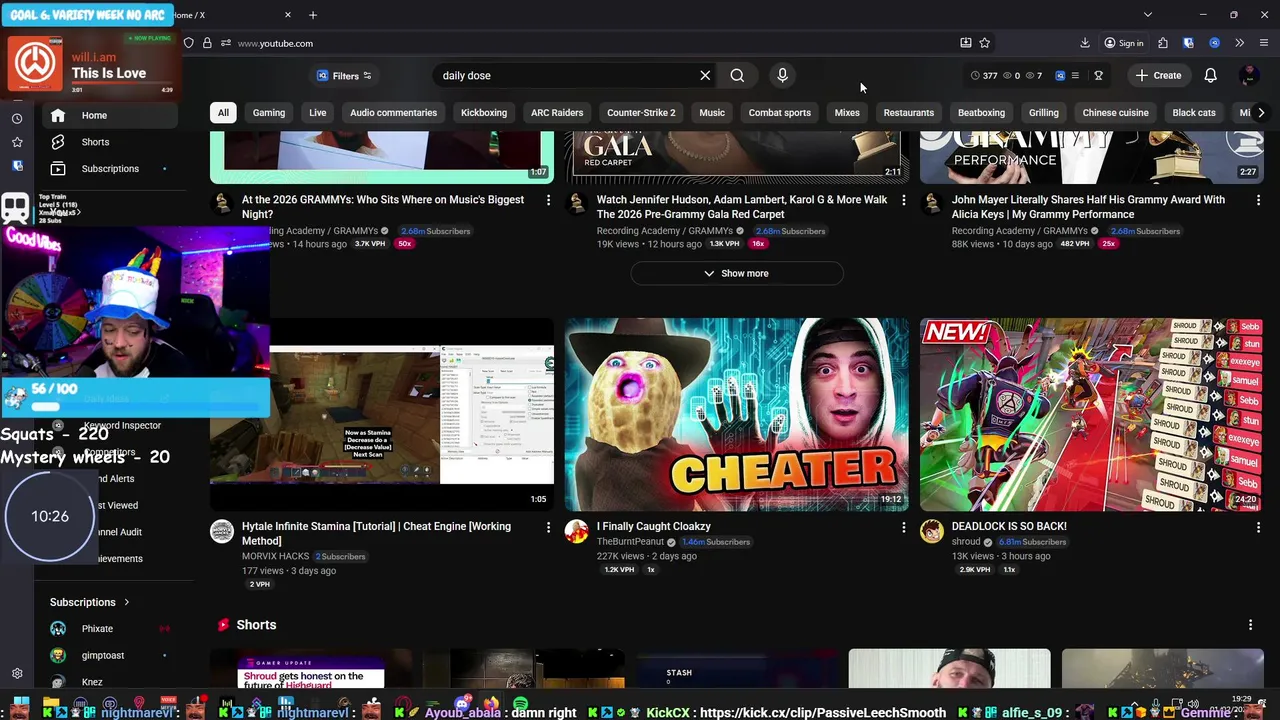The width and height of the screenshot is (1280, 720).
Task: Bookmark this page with star icon
Action: [x=985, y=43]
